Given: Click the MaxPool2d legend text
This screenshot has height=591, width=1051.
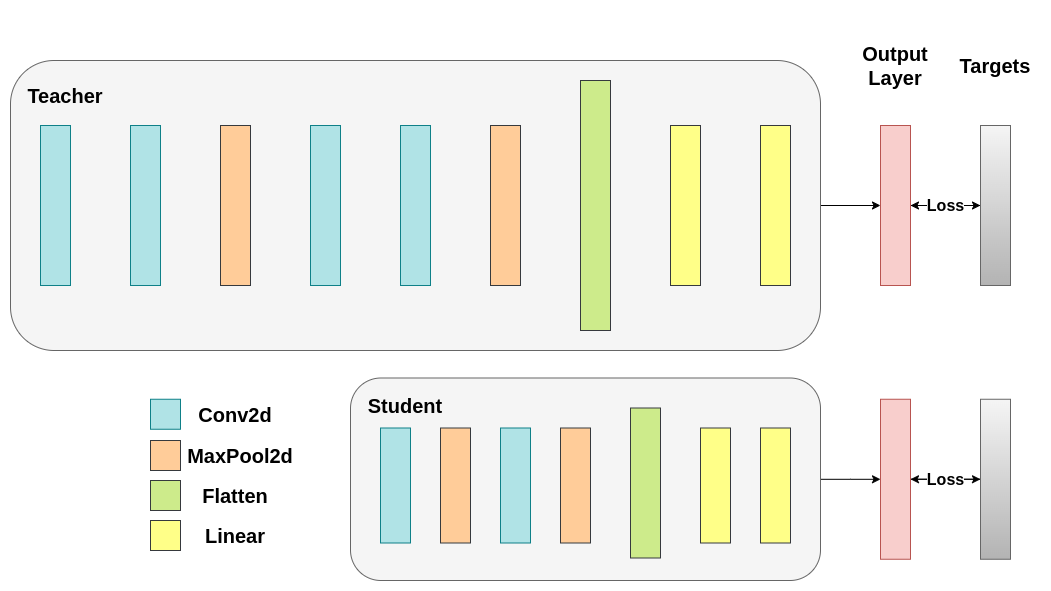Looking at the screenshot, I should click(x=240, y=456).
